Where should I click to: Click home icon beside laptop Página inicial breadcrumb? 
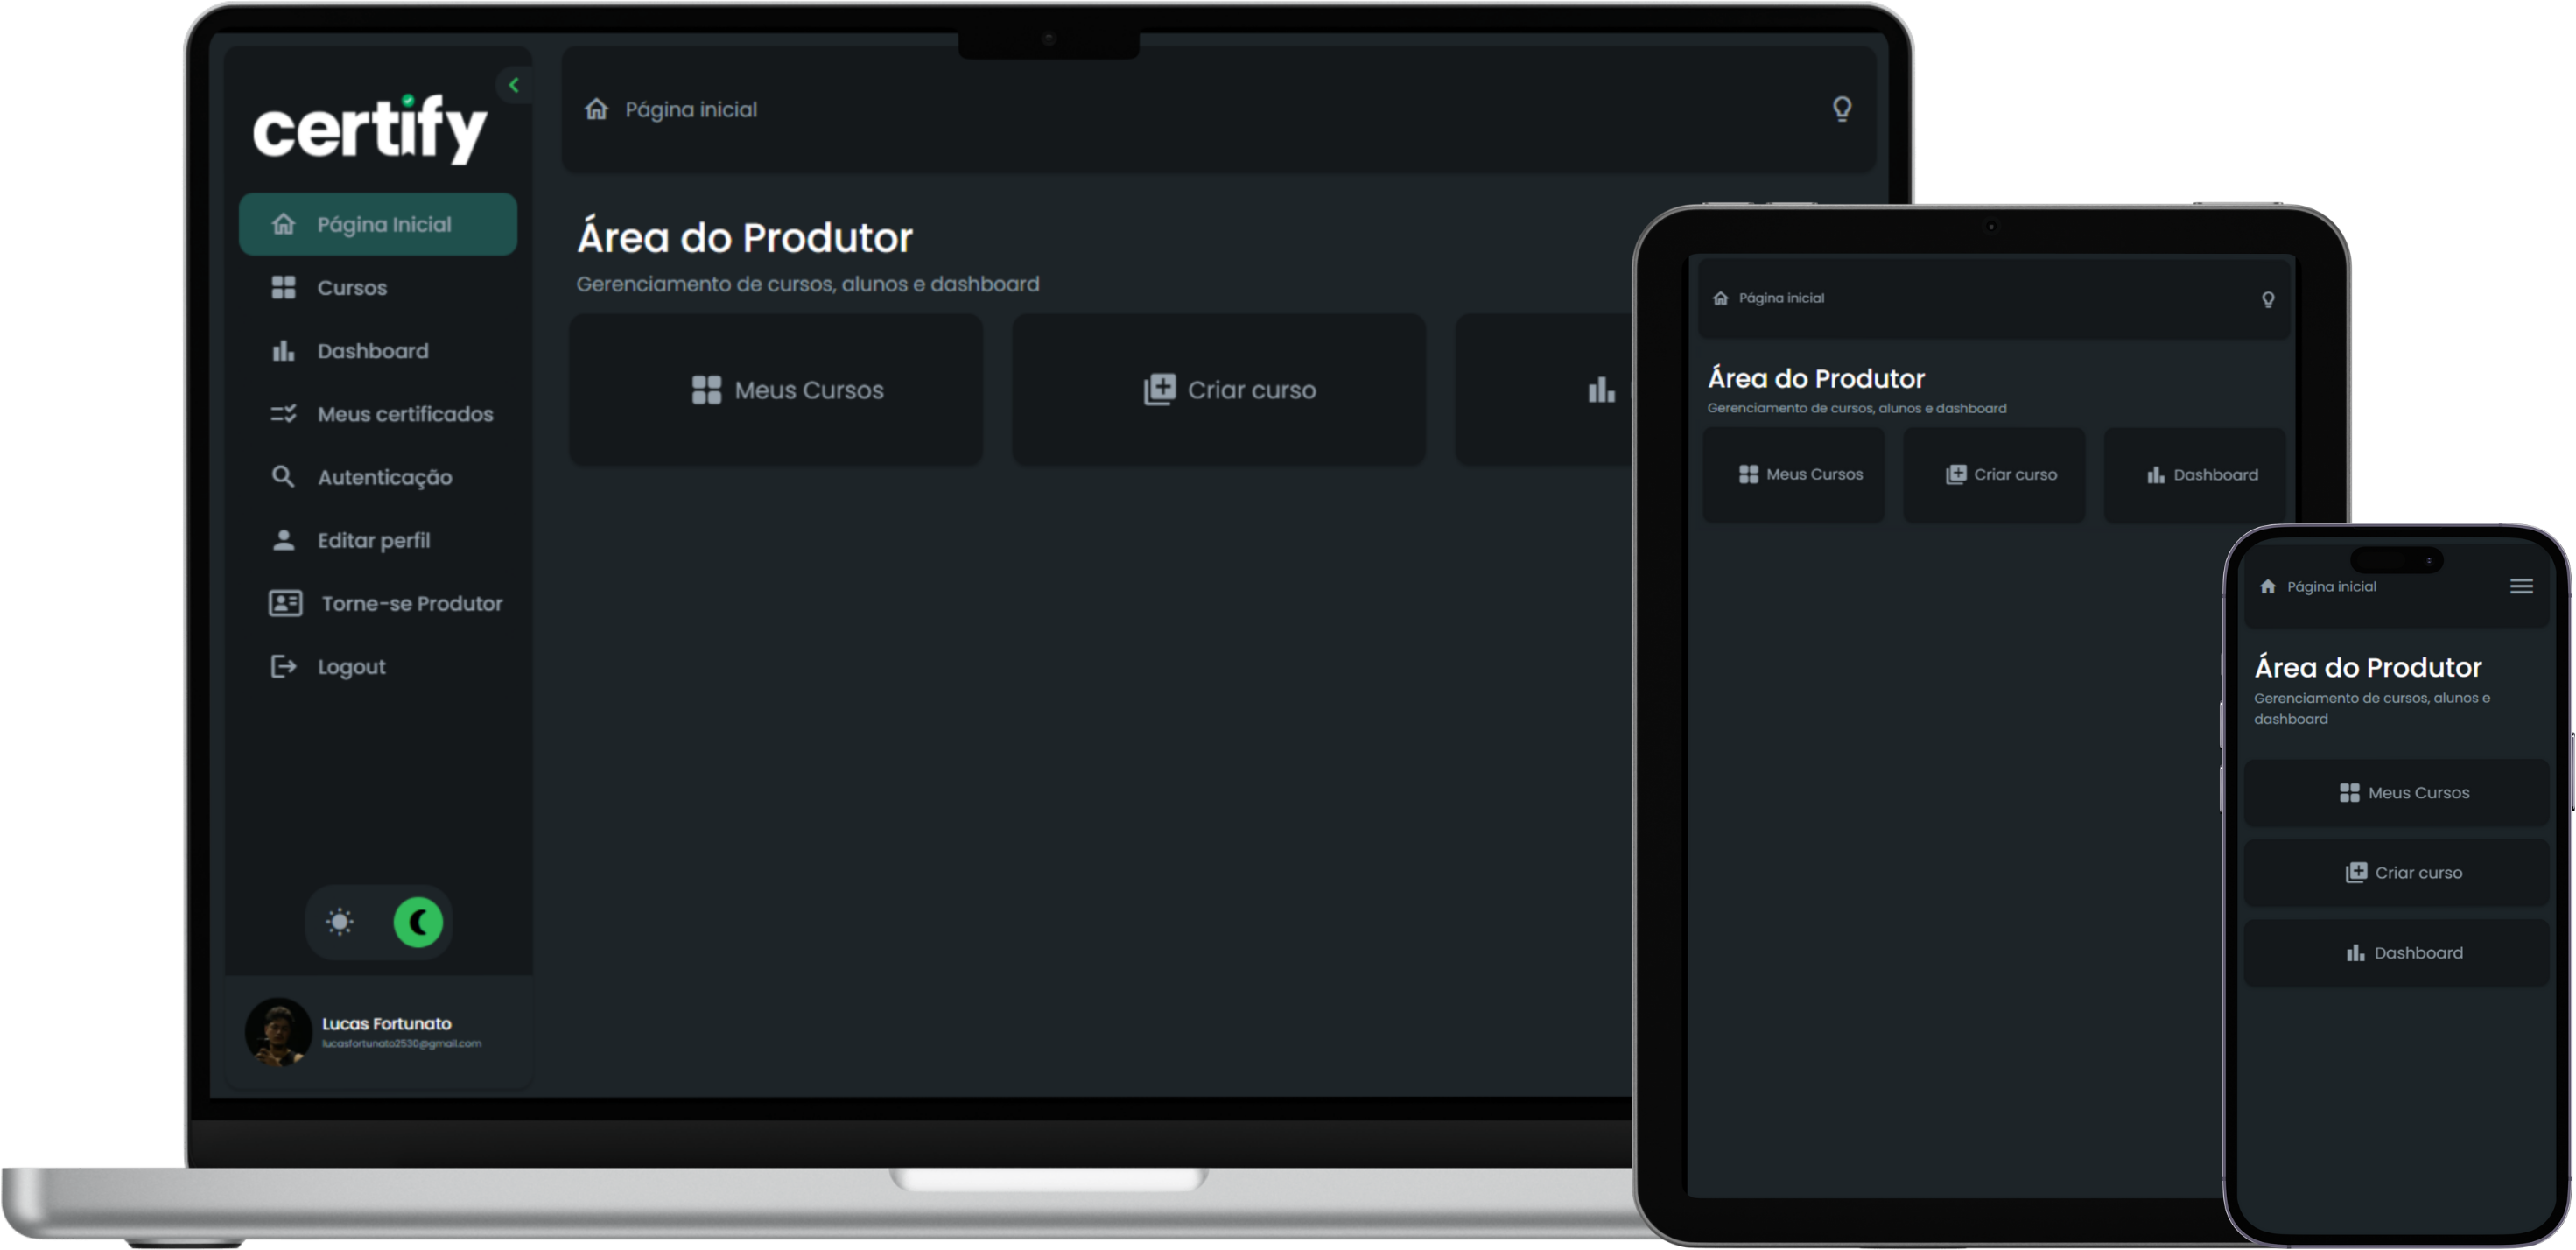click(596, 109)
